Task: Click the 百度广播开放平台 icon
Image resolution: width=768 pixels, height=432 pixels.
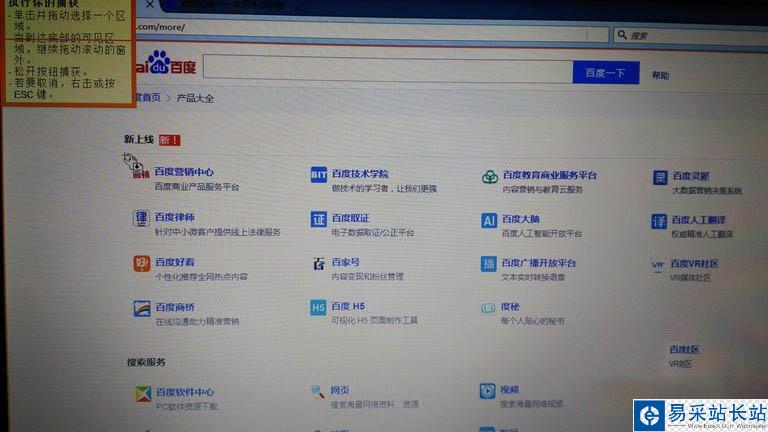Action: pos(488,264)
